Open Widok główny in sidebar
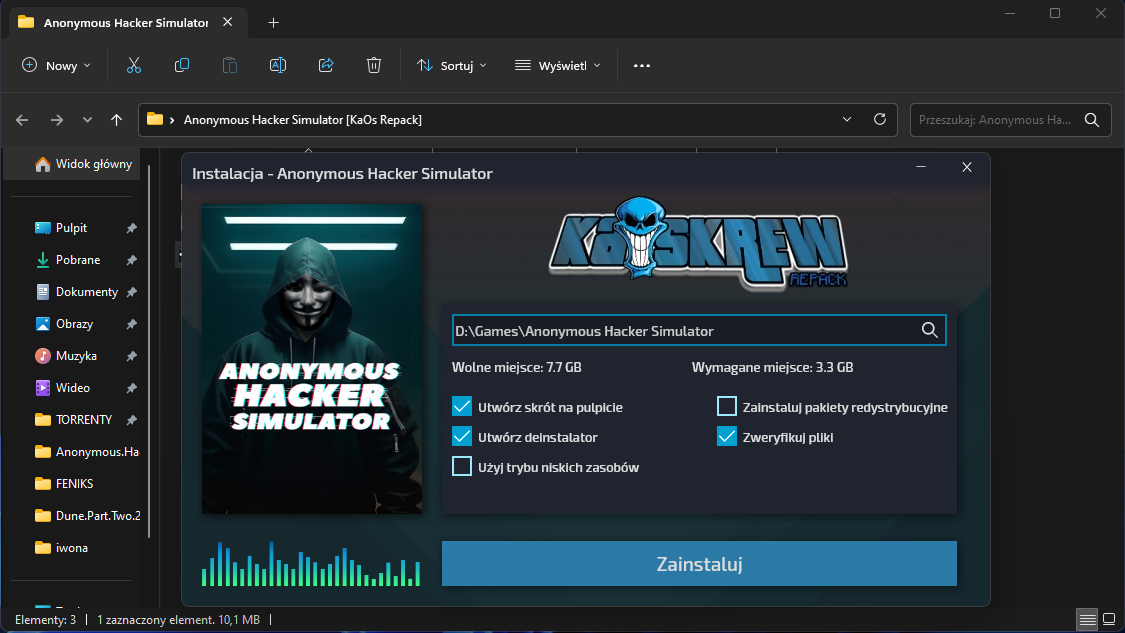The width and height of the screenshot is (1125, 633). 83,164
